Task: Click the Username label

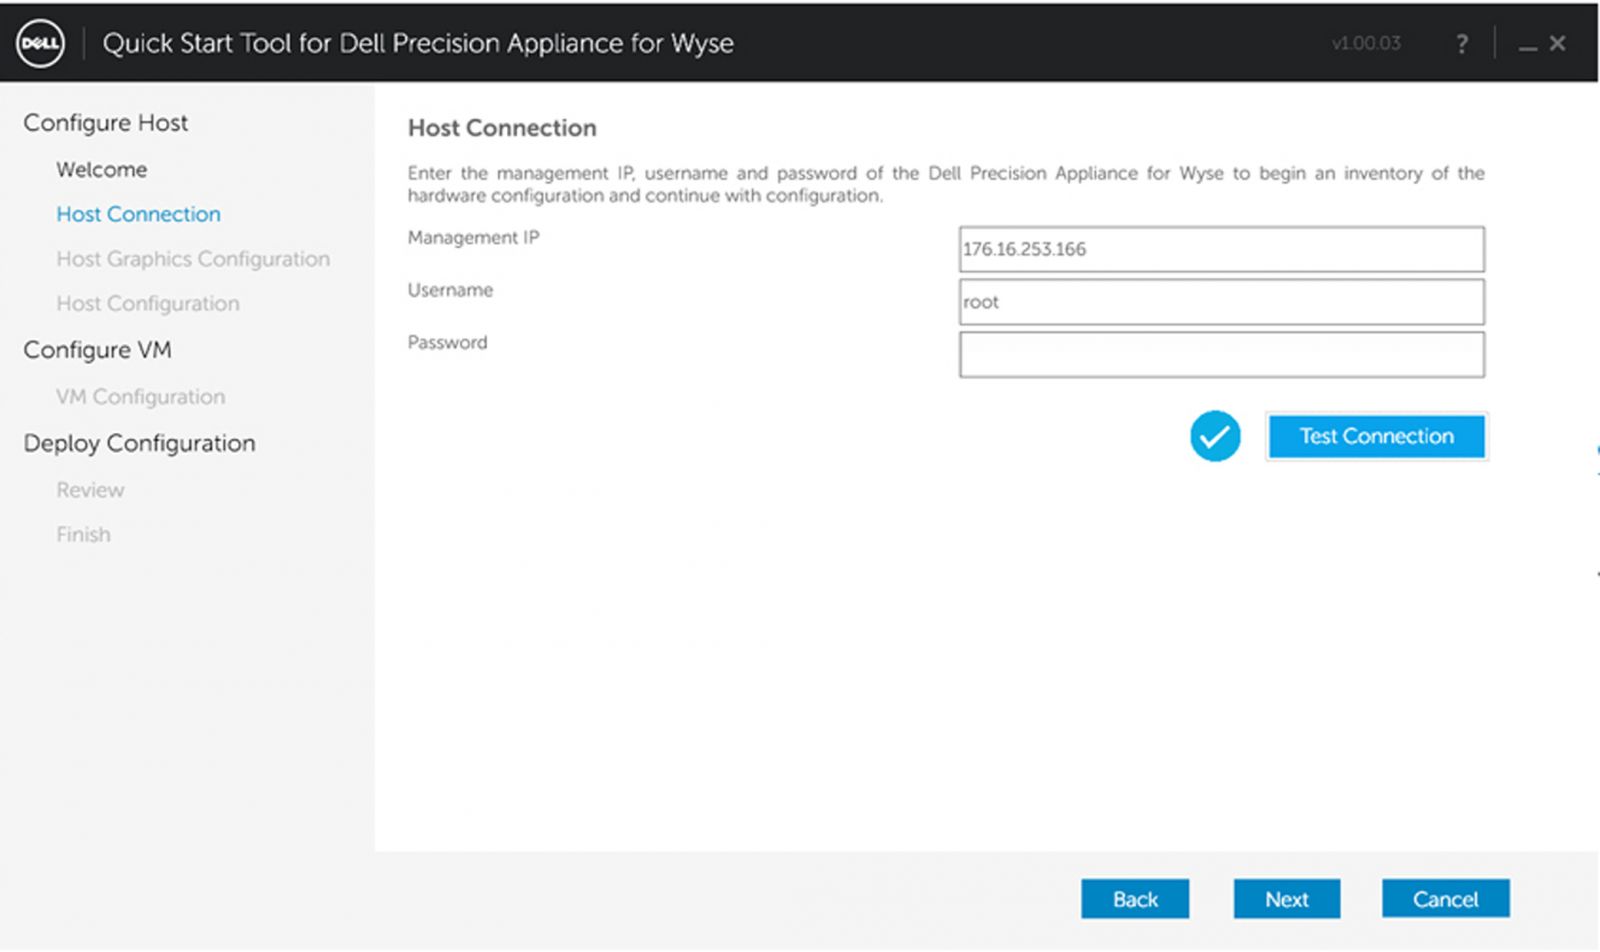Action: (x=450, y=290)
